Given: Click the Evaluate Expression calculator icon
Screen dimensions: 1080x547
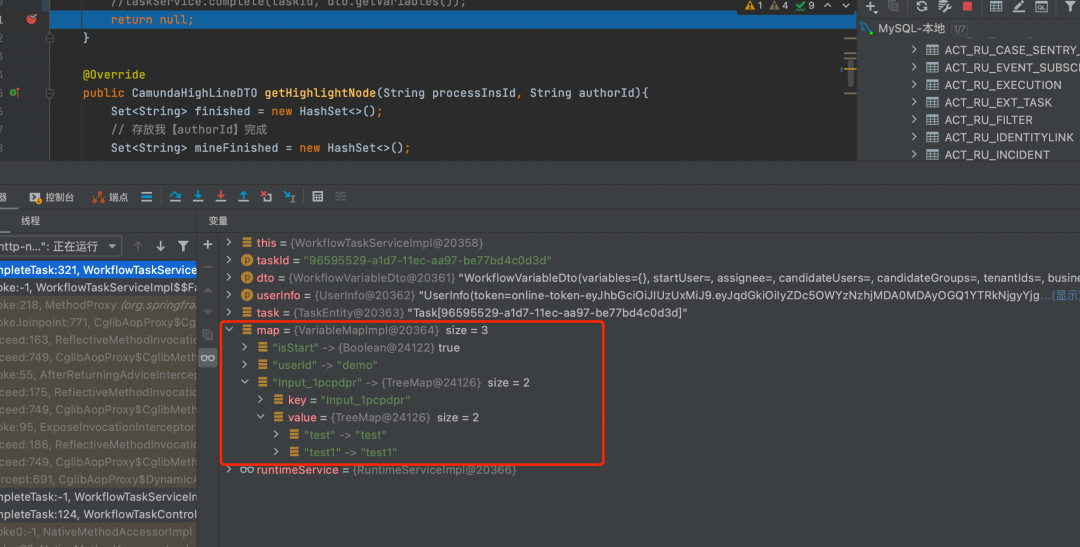Looking at the screenshot, I should [x=318, y=196].
